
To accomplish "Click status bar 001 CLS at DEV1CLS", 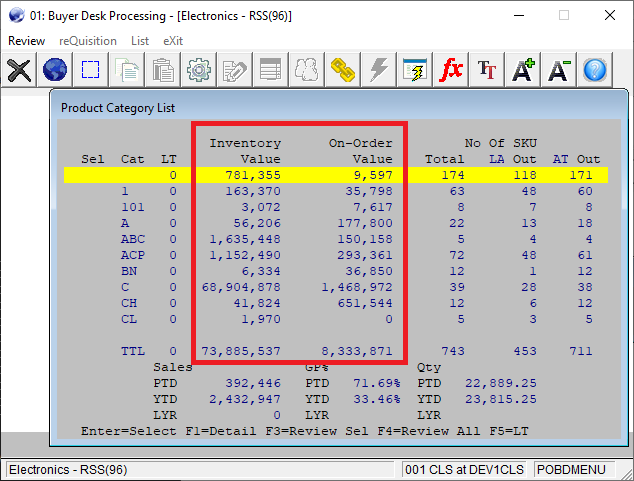I will (464, 470).
